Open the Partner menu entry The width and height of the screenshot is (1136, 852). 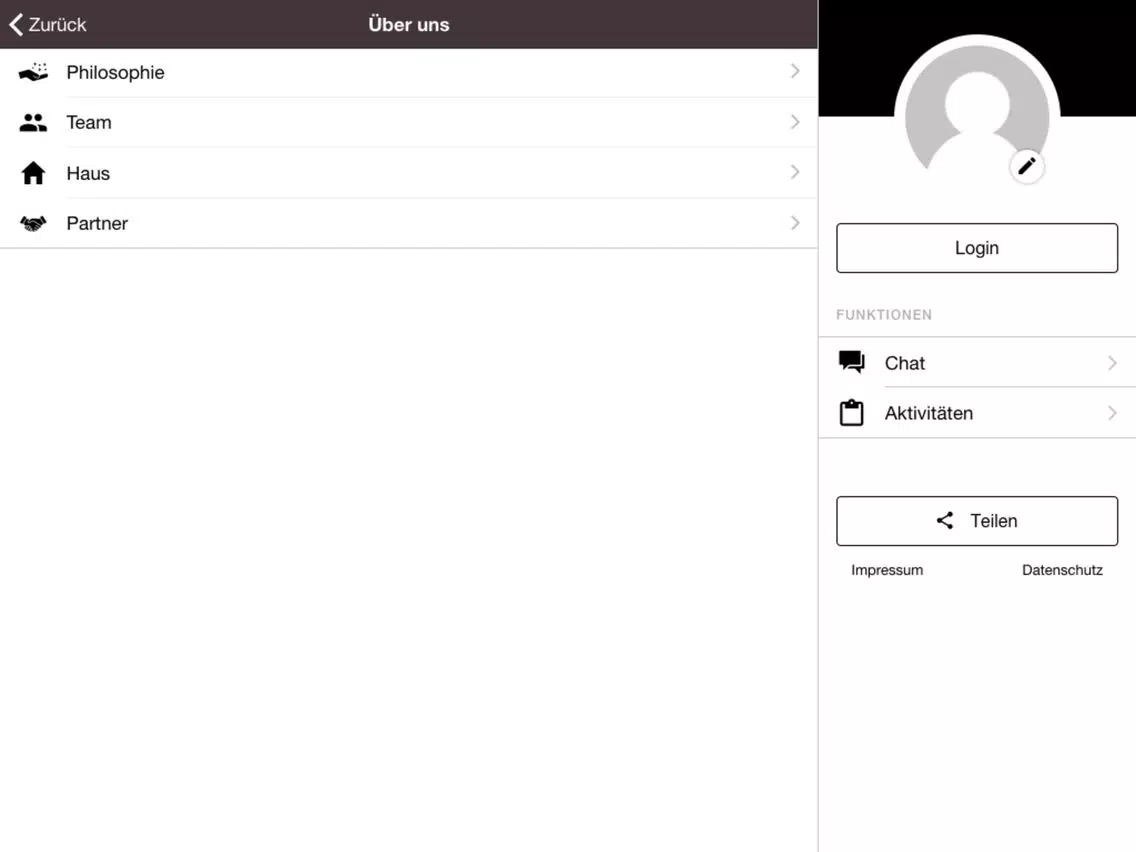pos(409,223)
